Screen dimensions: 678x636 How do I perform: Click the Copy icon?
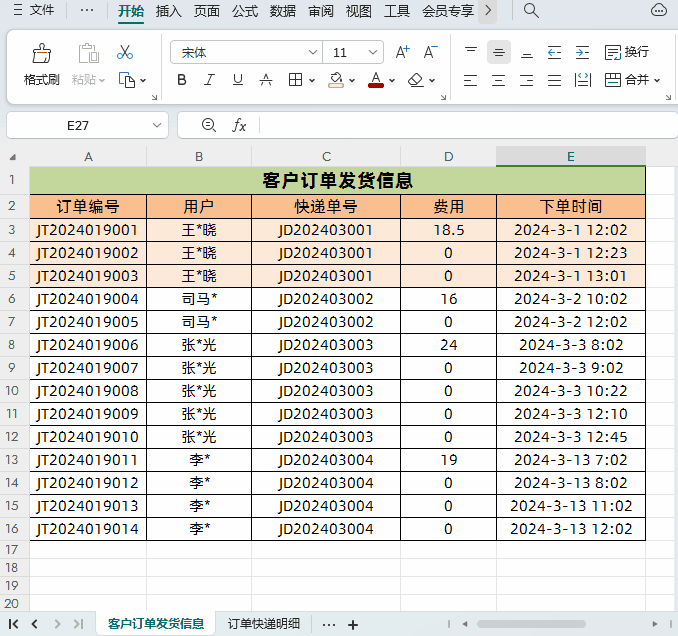pos(127,80)
